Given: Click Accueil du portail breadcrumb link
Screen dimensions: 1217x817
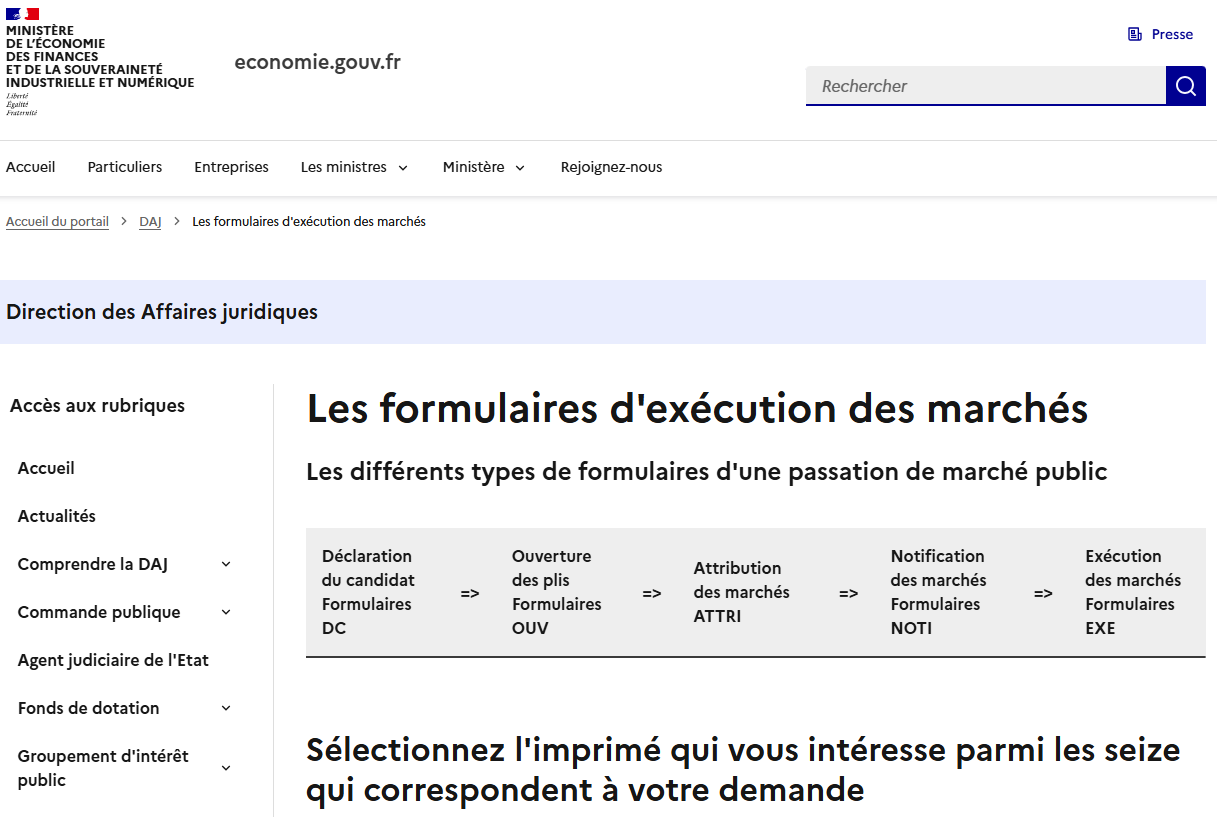Looking at the screenshot, I should coord(57,221).
